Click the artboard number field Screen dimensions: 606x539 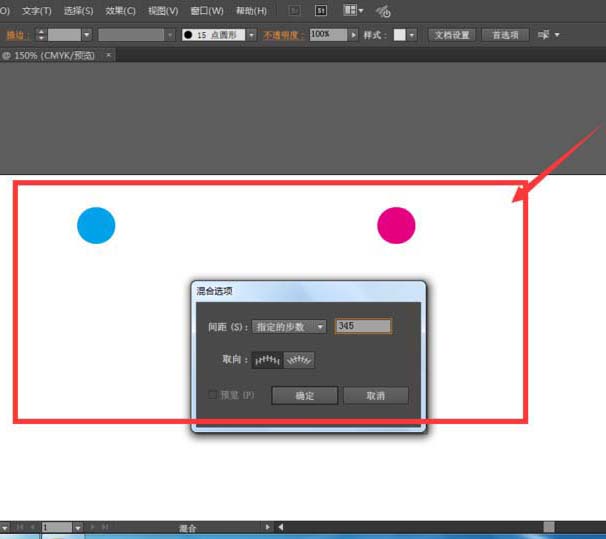coord(57,527)
